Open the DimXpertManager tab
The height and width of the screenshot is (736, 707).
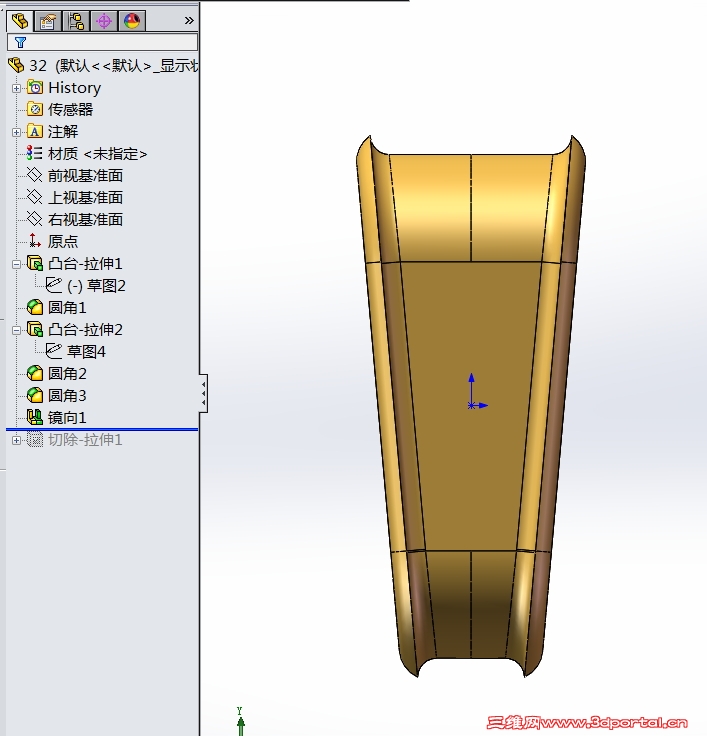point(104,21)
